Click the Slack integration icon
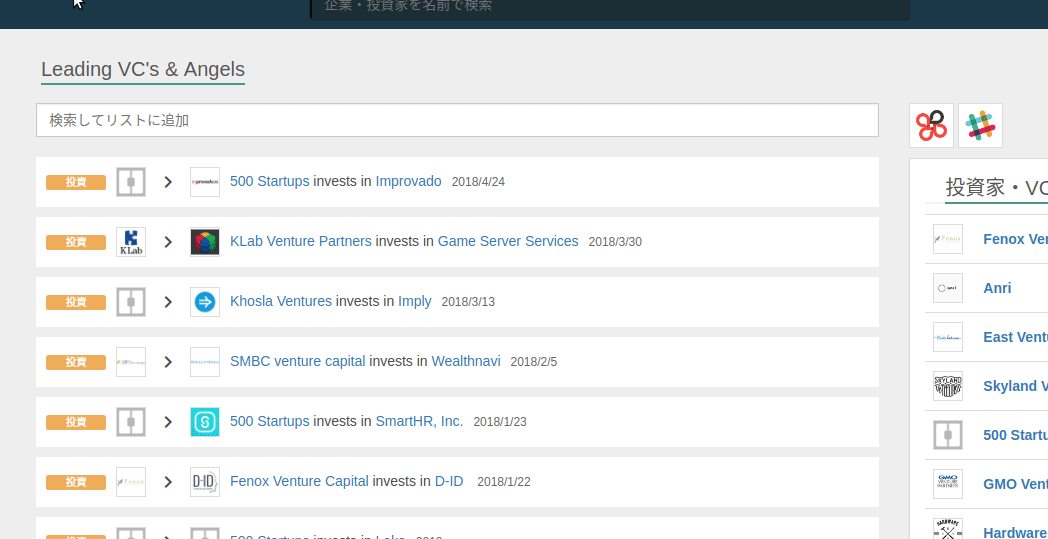Viewport: 1048px width, 539px height. tap(980, 125)
